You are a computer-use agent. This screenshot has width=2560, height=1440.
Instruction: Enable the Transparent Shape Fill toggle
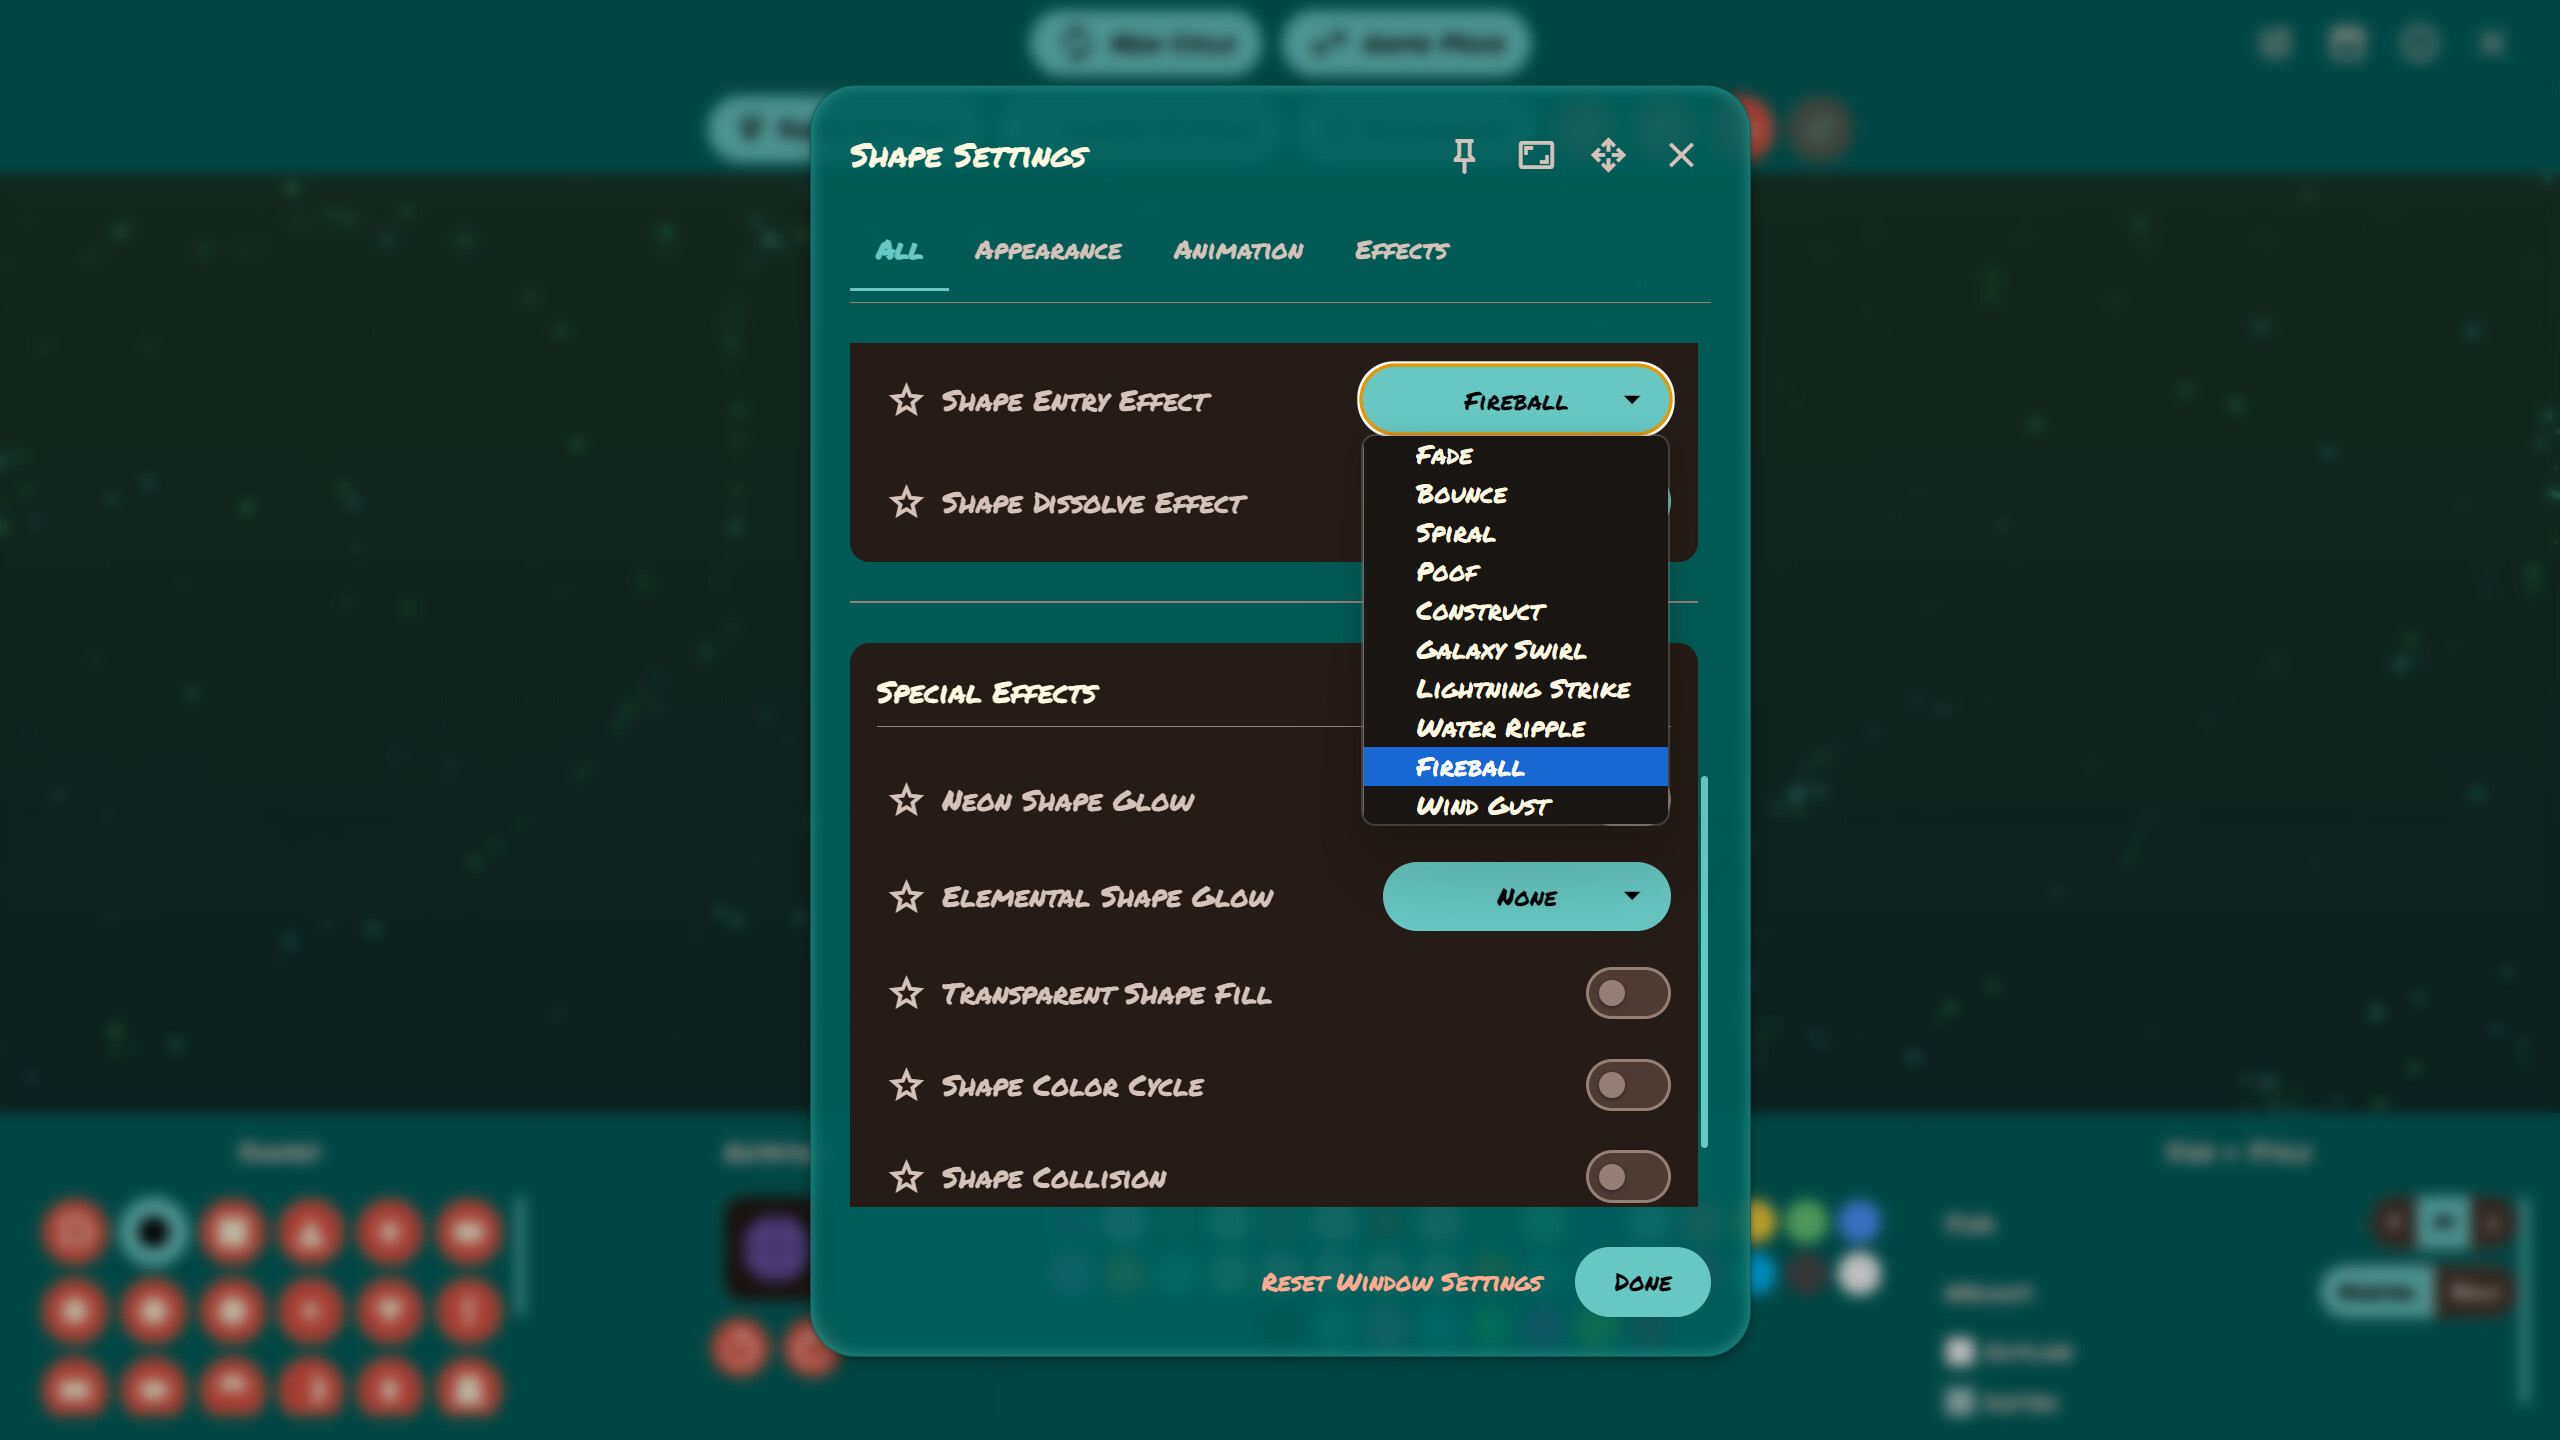point(1628,994)
